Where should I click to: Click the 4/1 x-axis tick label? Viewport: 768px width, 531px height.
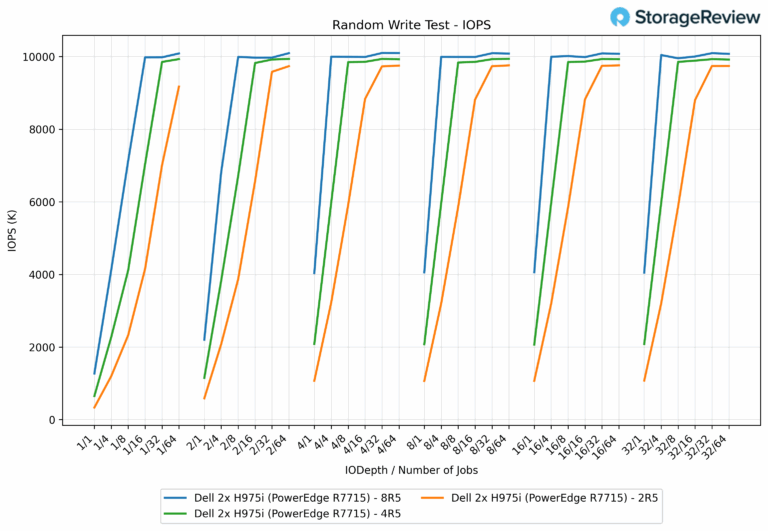click(x=307, y=438)
